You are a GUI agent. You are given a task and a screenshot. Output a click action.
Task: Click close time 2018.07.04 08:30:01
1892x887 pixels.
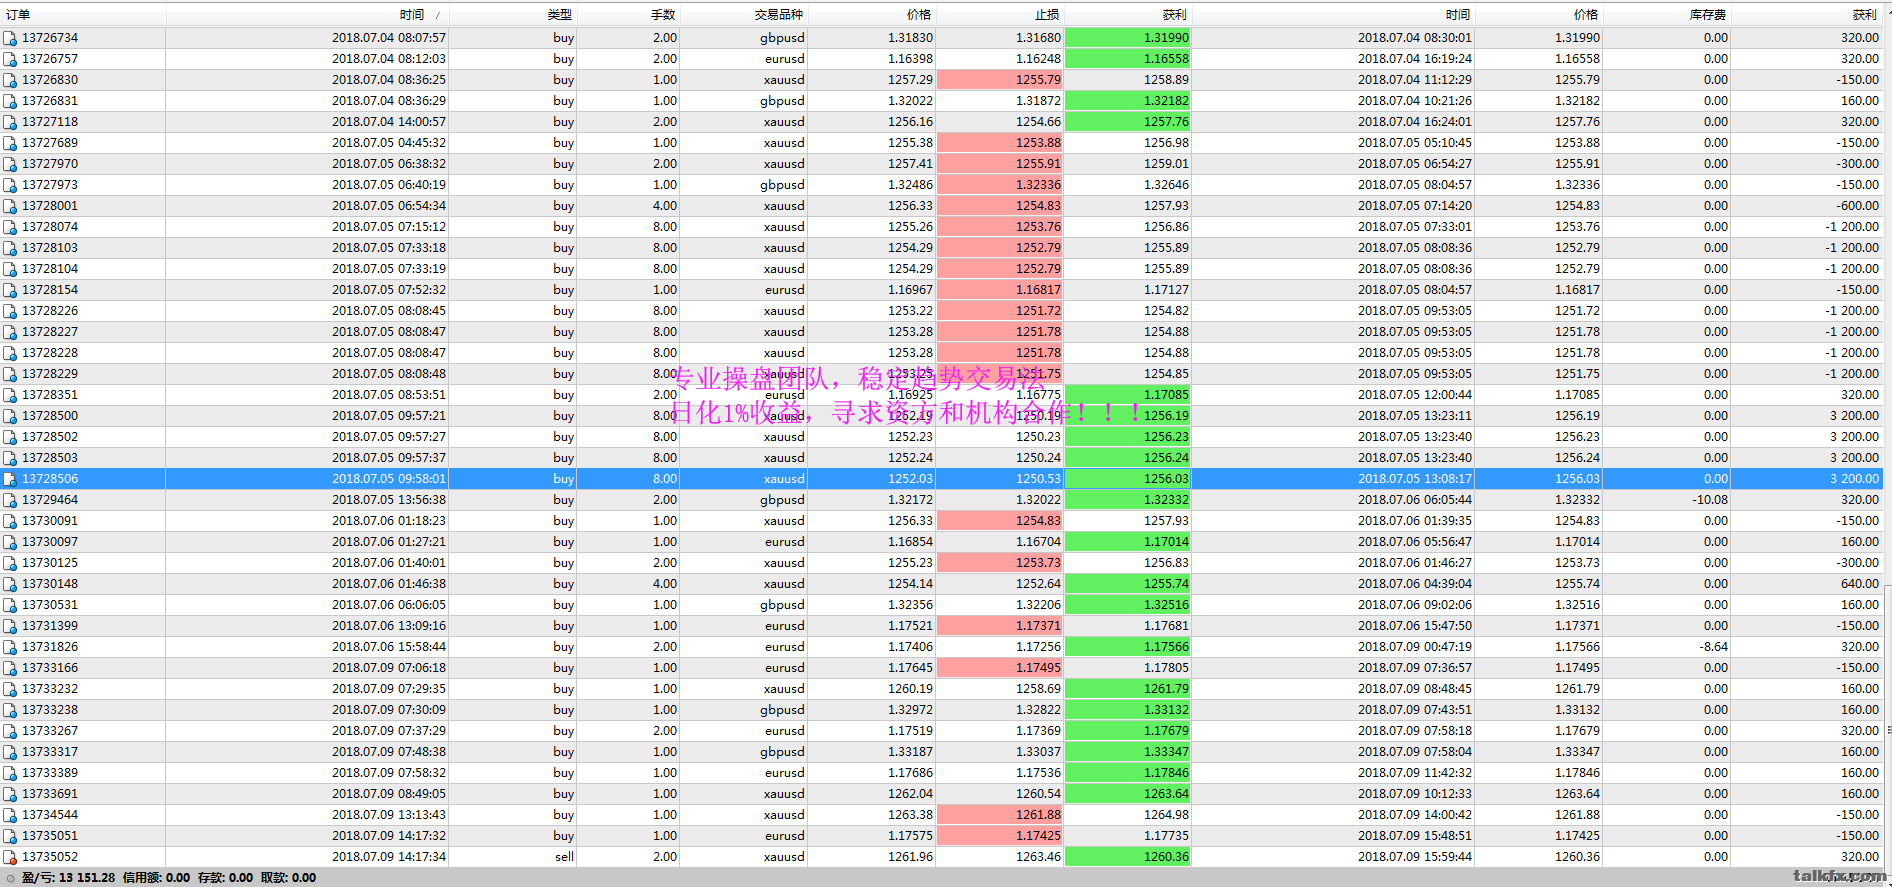coord(1415,38)
